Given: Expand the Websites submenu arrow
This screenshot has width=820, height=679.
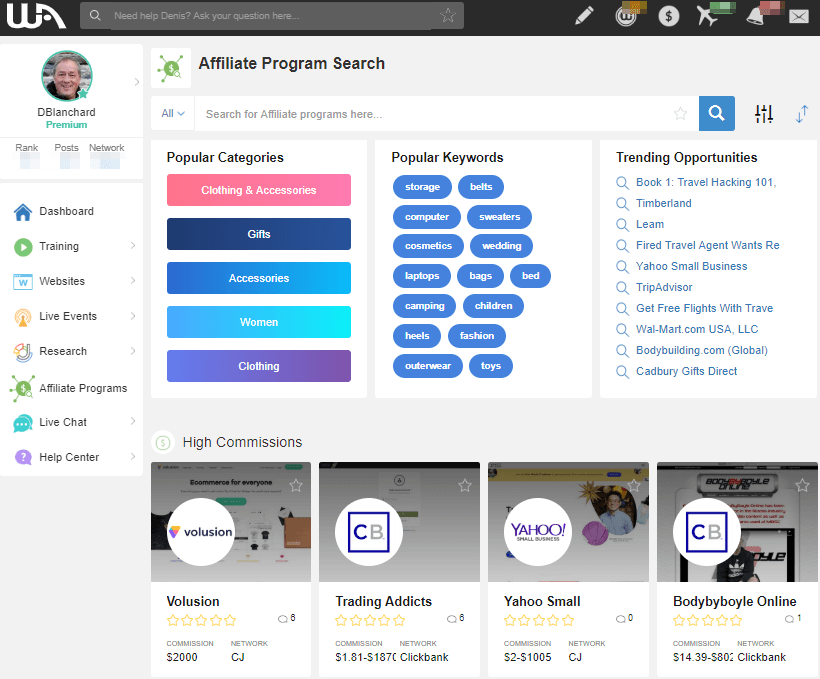Looking at the screenshot, I should click(x=133, y=281).
